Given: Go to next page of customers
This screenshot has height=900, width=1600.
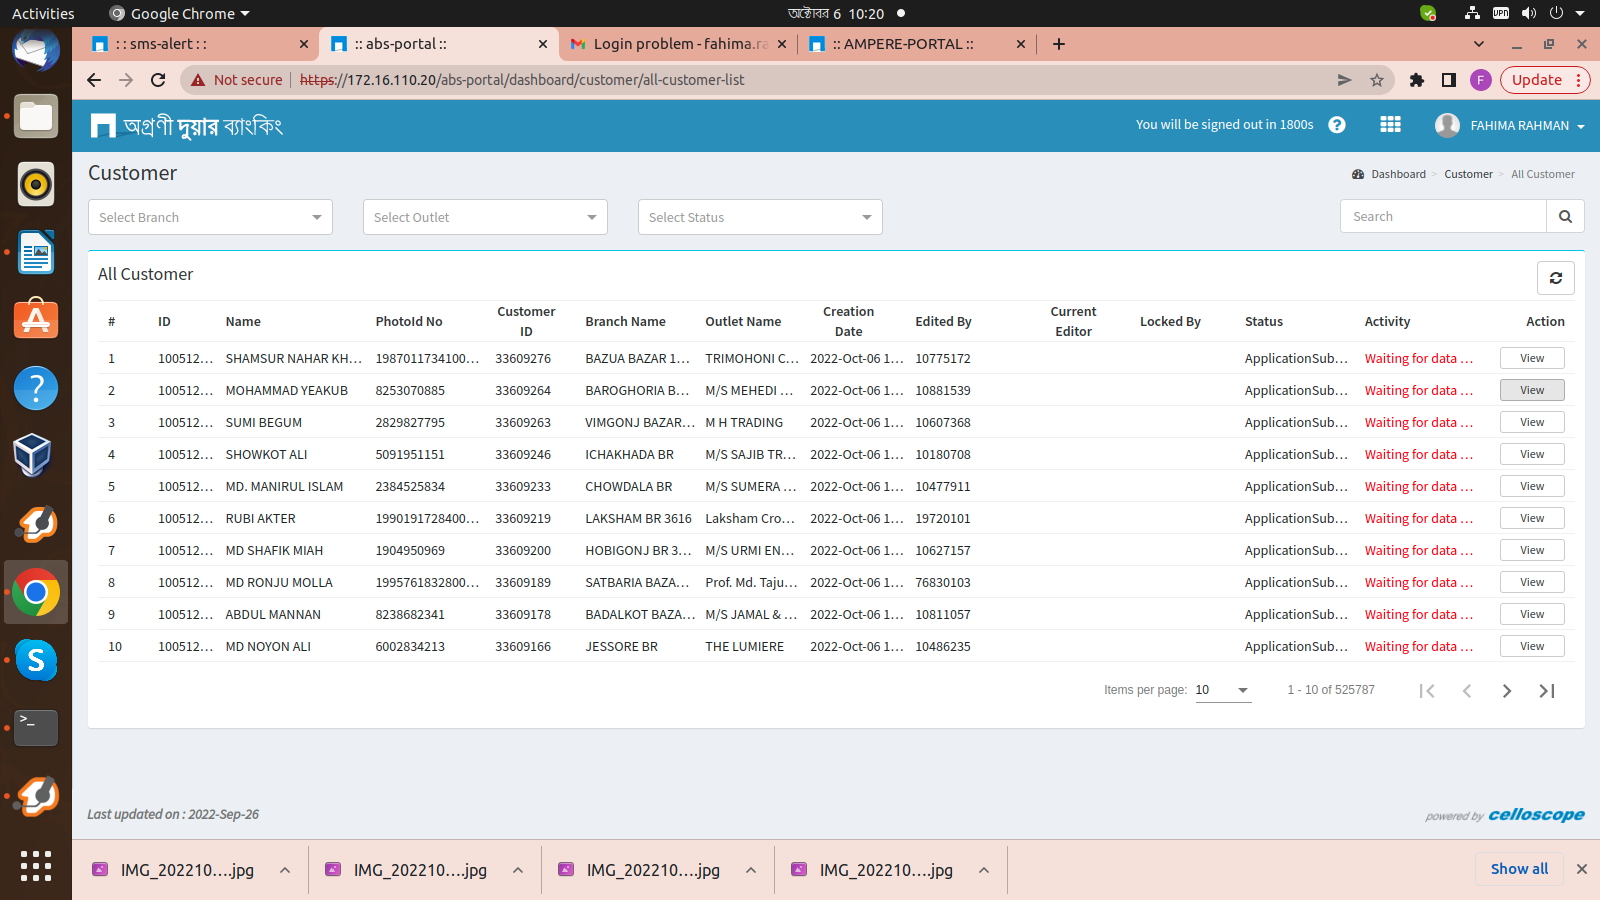Looking at the screenshot, I should tap(1507, 691).
